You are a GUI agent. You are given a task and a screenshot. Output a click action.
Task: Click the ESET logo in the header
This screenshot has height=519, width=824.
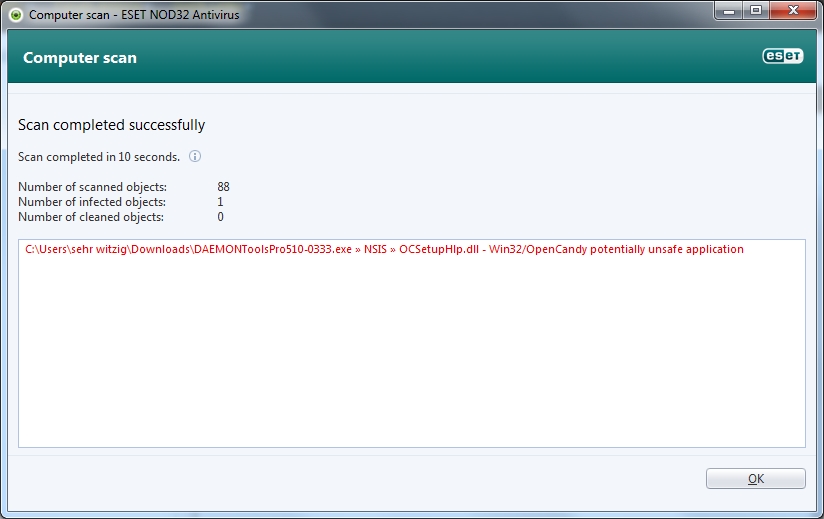coord(783,57)
